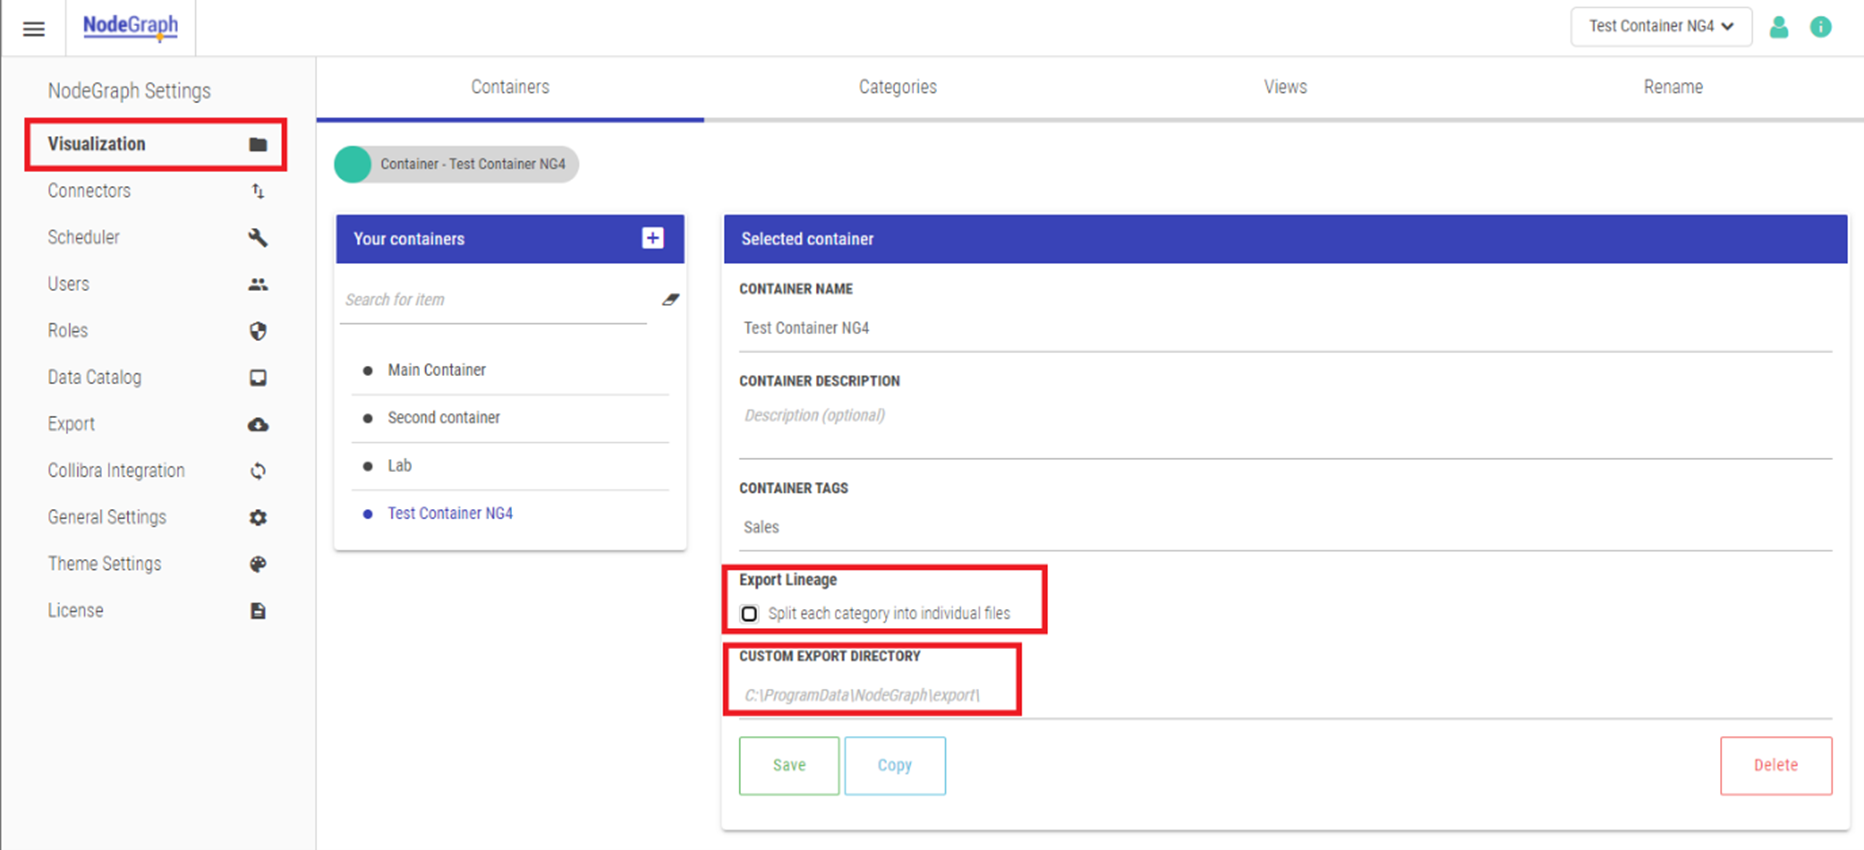Click the Scheduler wrench icon
The height and width of the screenshot is (850, 1864).
(x=258, y=238)
